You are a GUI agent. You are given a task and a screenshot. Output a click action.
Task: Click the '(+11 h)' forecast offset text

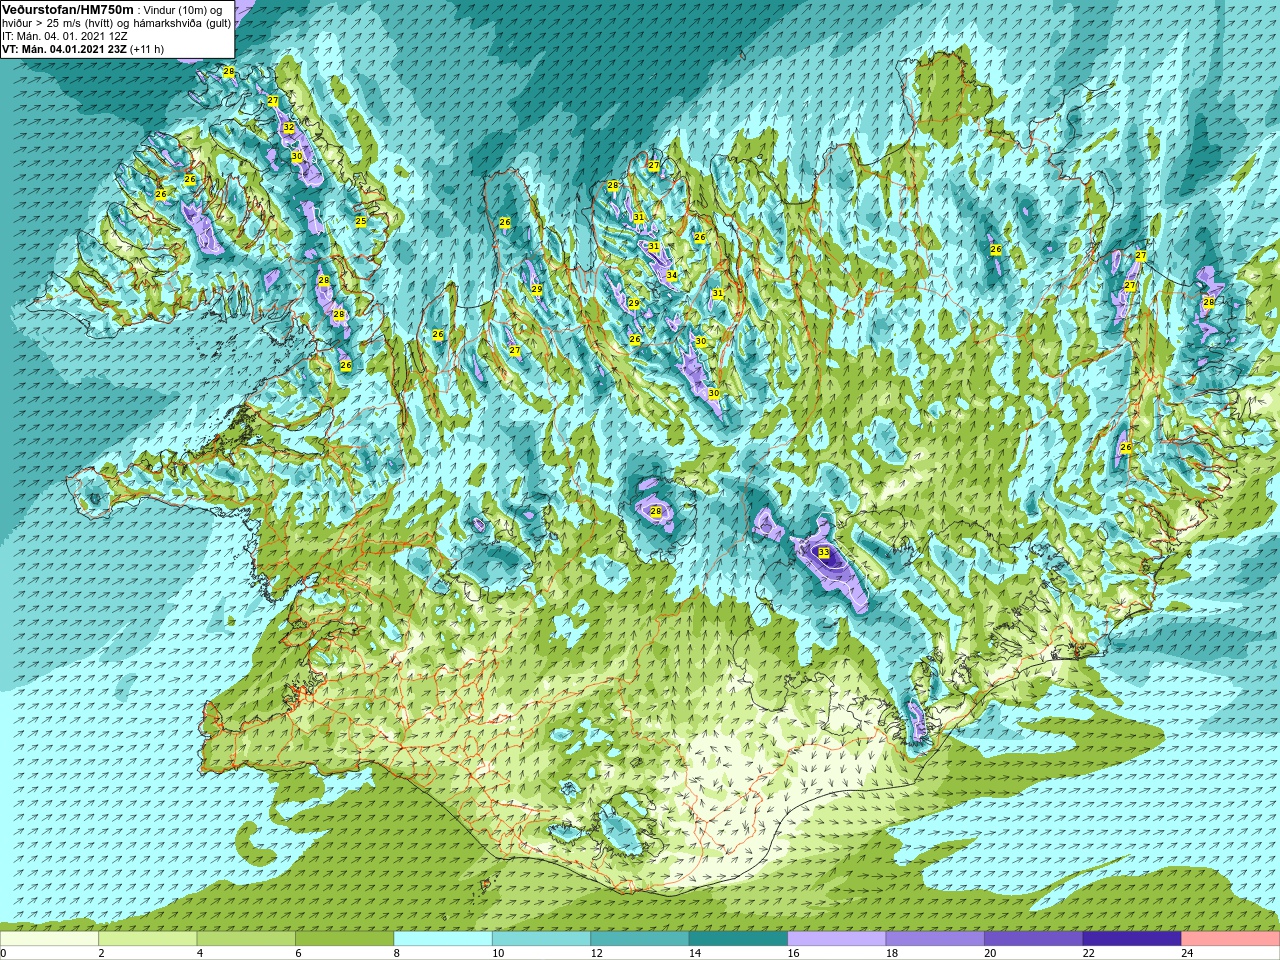147,49
